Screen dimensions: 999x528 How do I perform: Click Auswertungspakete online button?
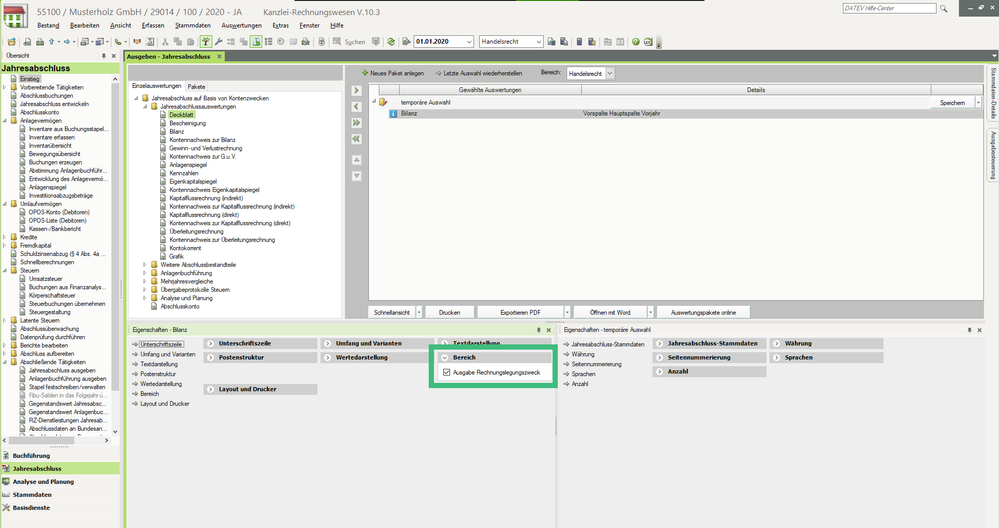[x=703, y=312]
